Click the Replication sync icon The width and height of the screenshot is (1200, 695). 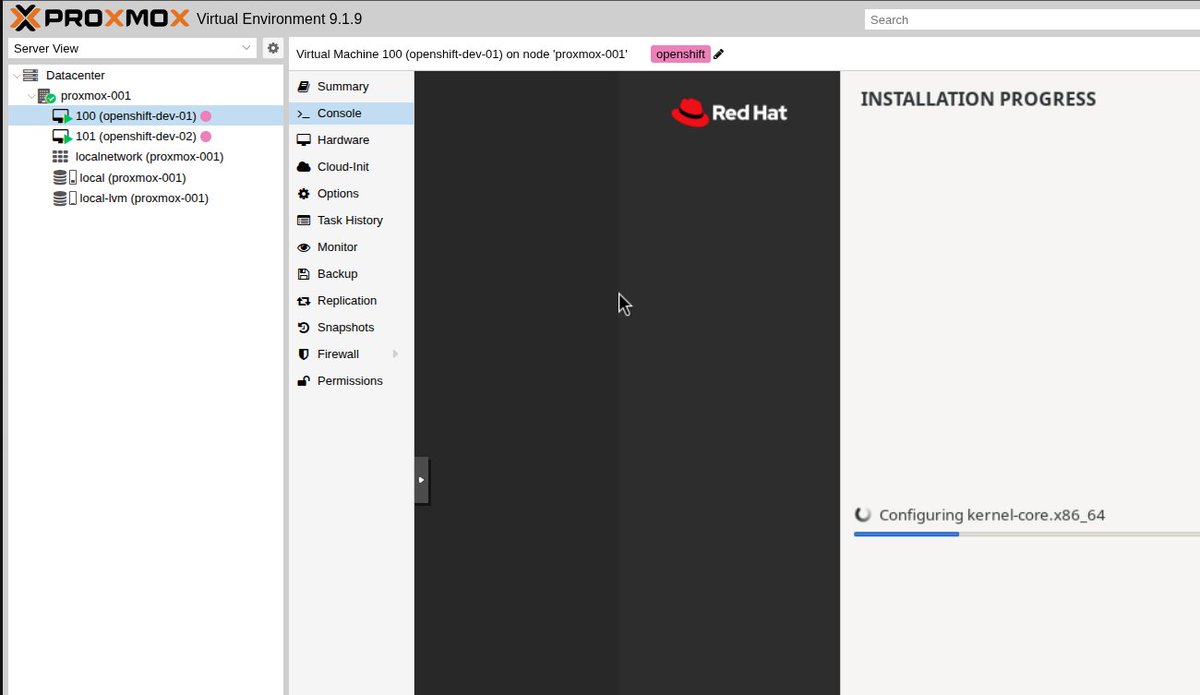click(303, 300)
